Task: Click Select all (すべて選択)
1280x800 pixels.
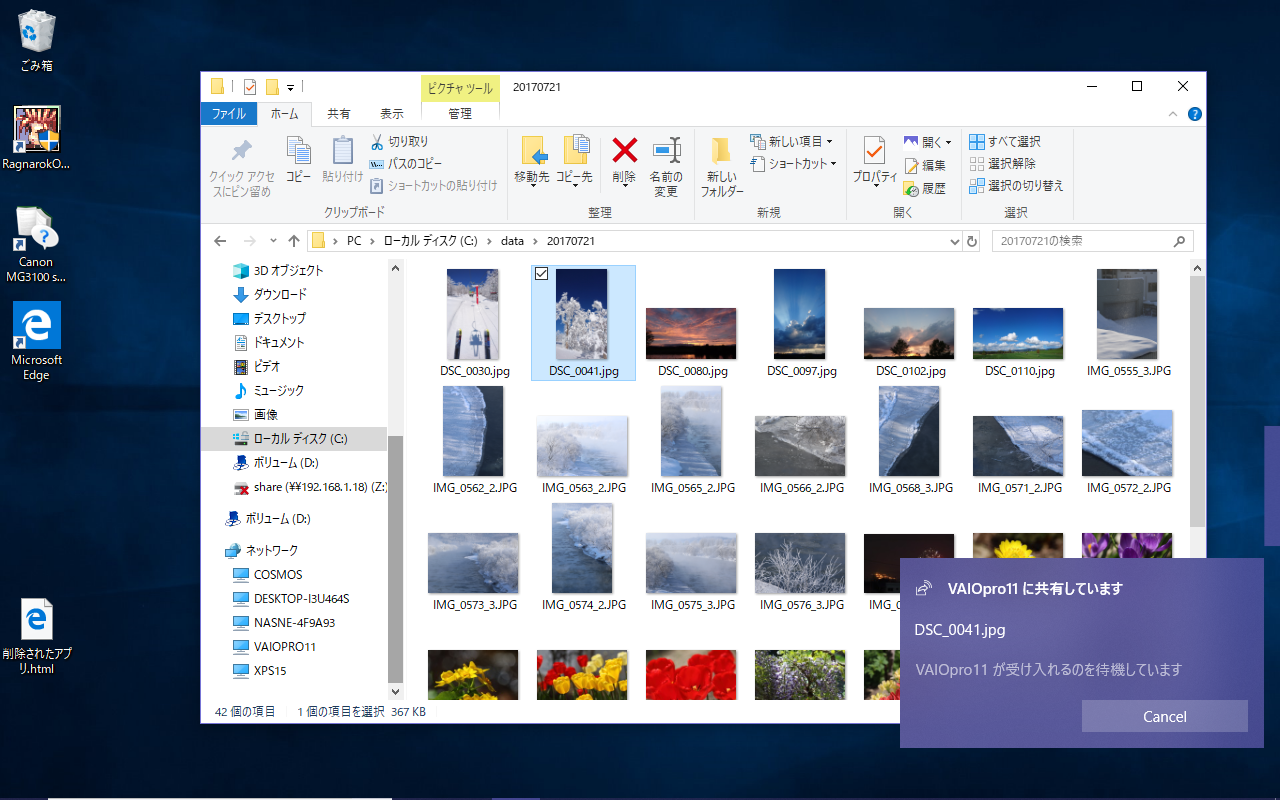Action: [x=1005, y=142]
